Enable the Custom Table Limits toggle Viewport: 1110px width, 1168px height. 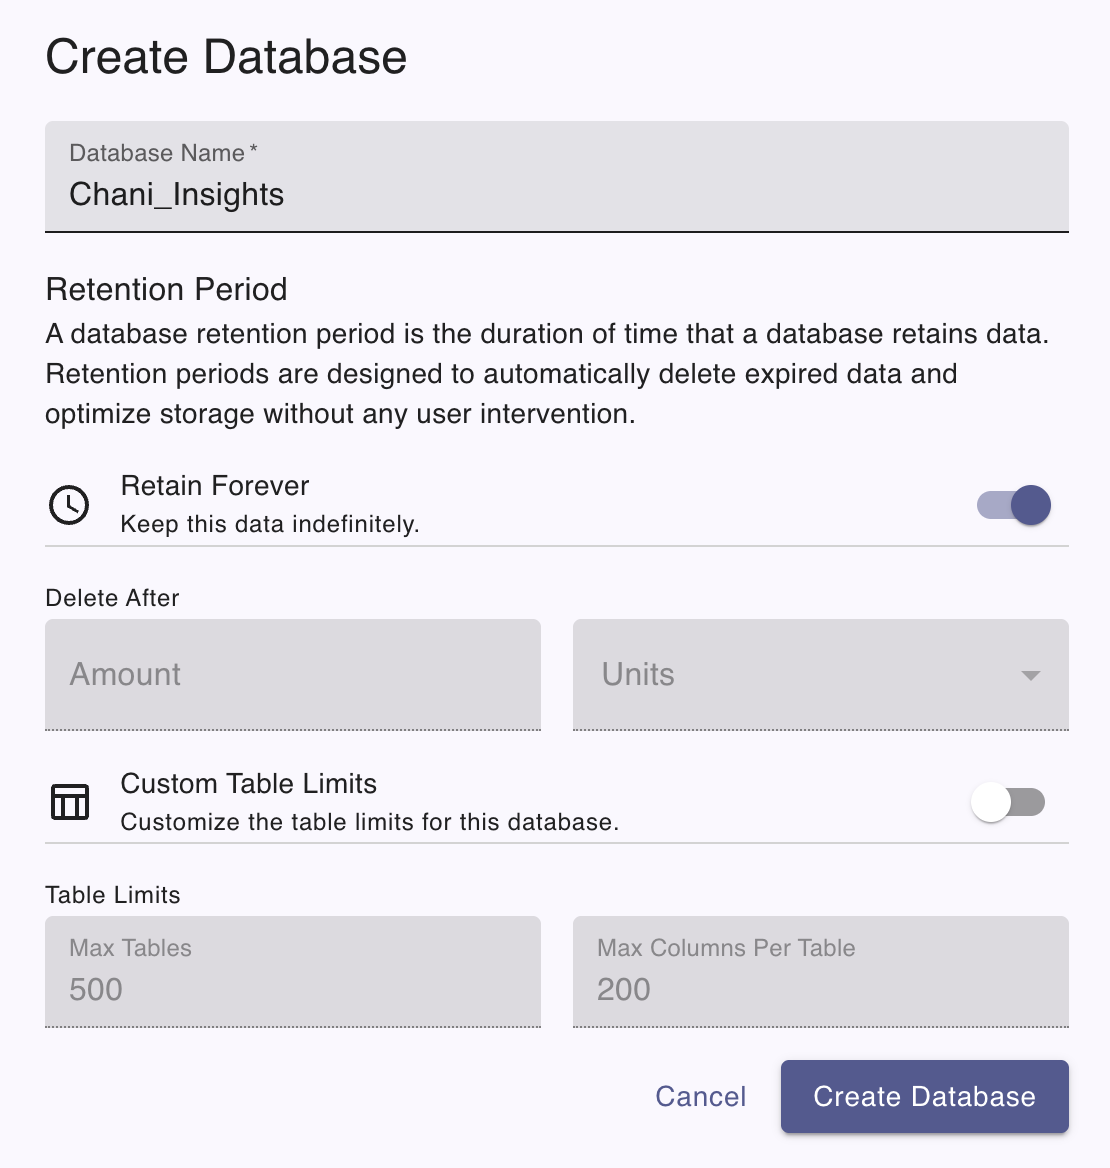1009,802
